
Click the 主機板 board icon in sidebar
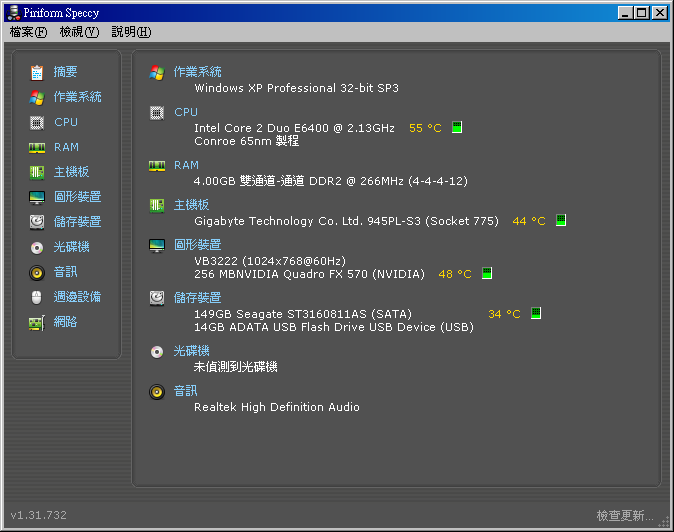(x=37, y=173)
